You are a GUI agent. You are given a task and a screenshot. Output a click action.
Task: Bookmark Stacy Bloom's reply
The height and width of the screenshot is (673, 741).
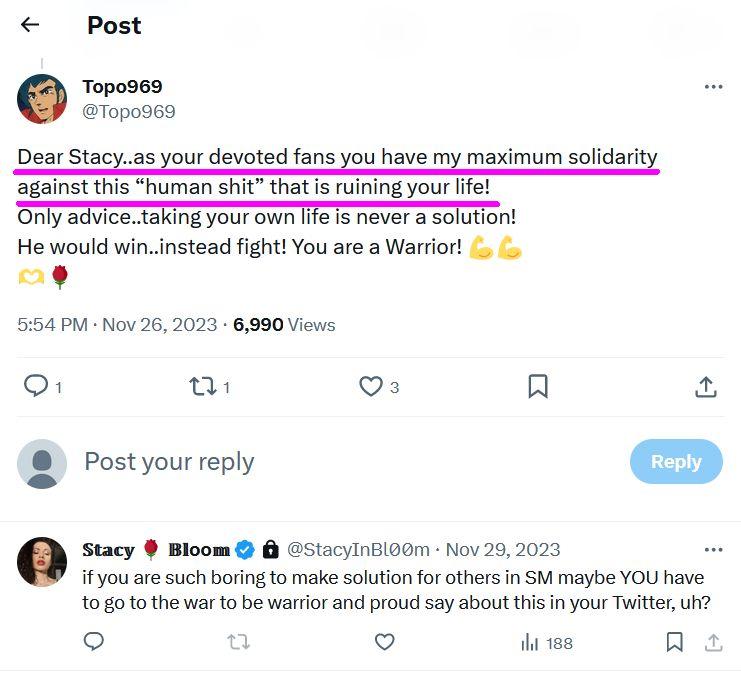coord(675,642)
